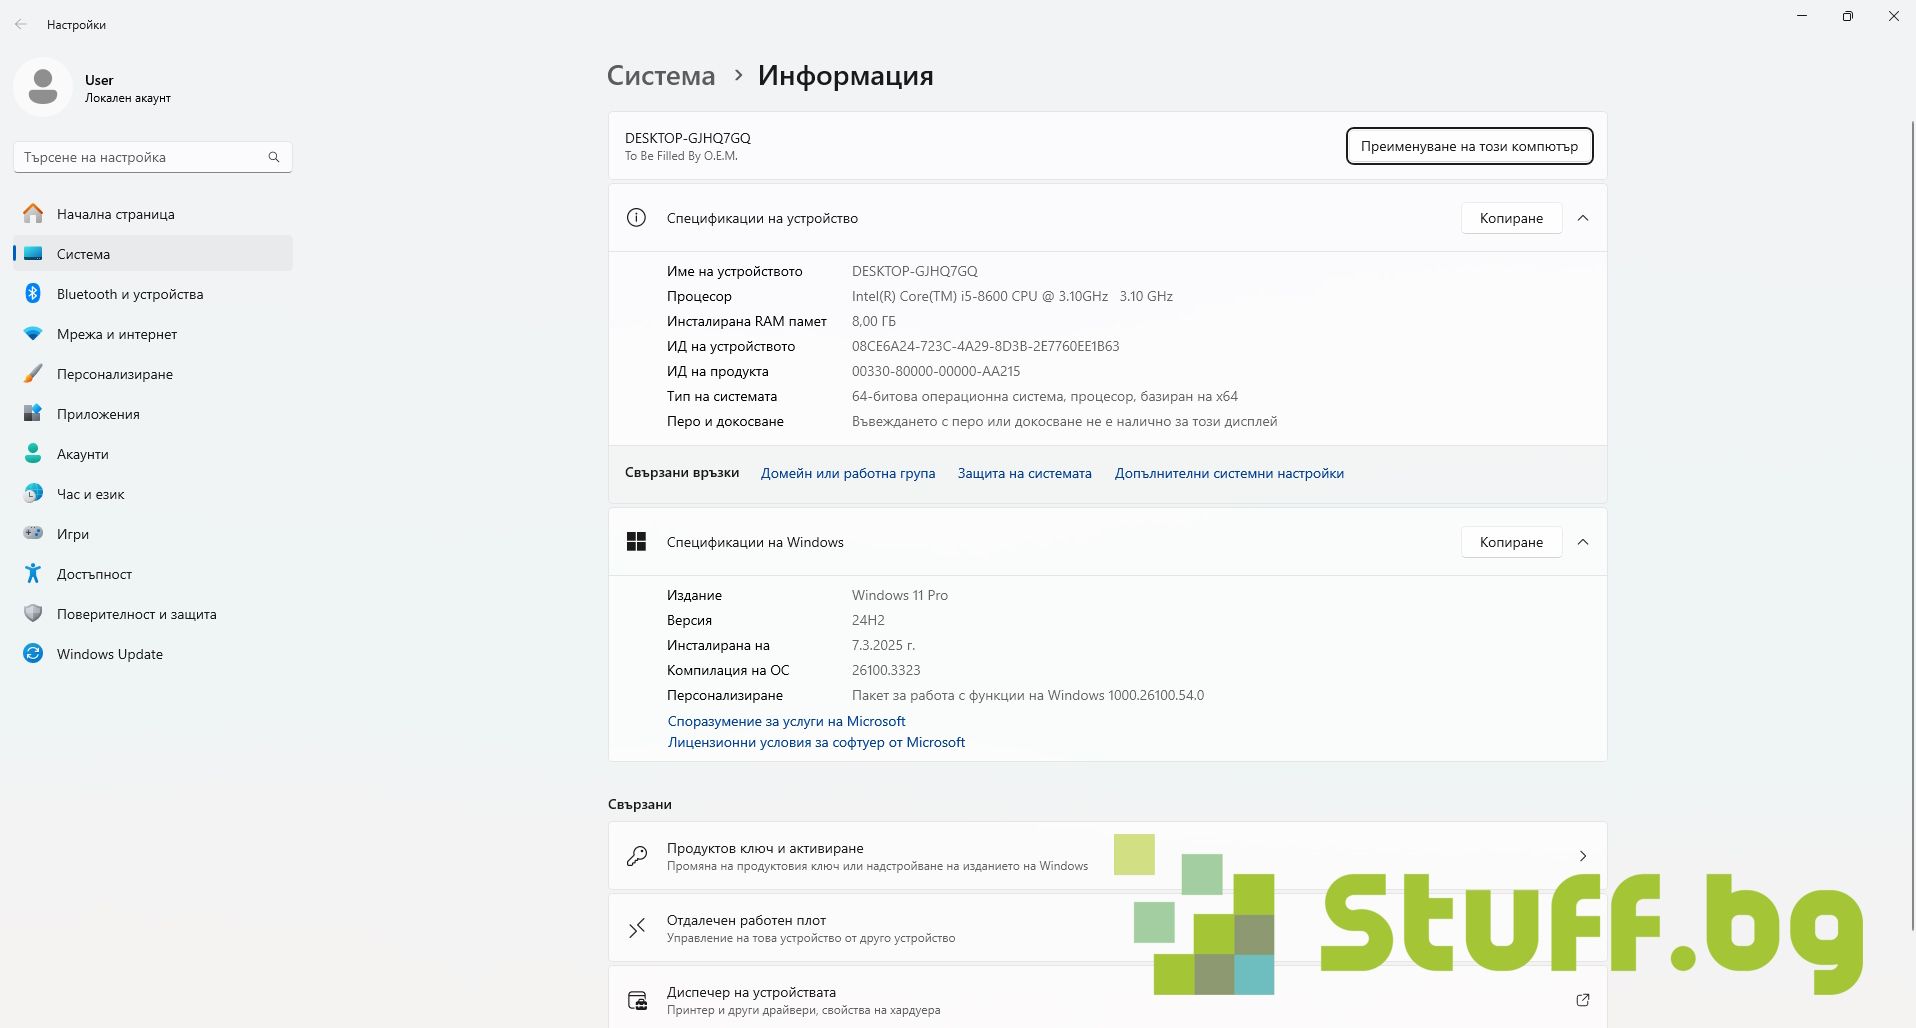Click the install date 7.3.2025 г.
Screen dimensions: 1916x1028
tap(883, 645)
